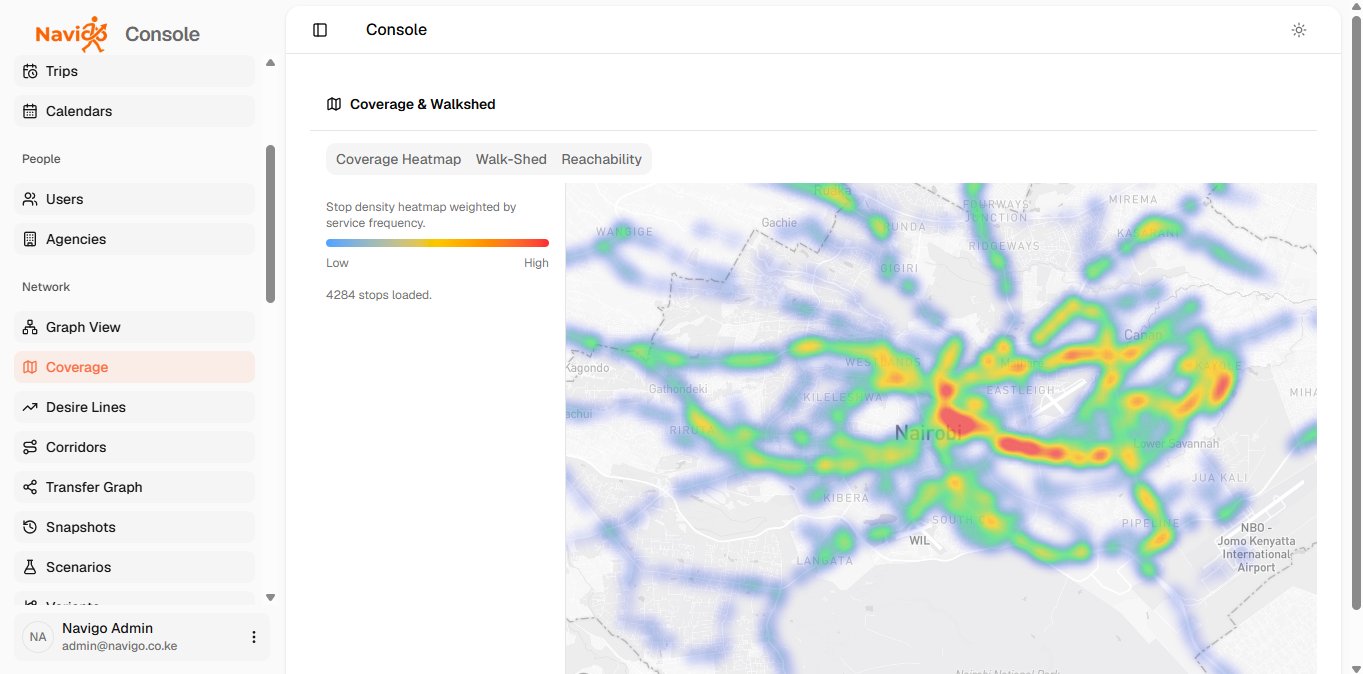Image resolution: width=1363 pixels, height=674 pixels.
Task: Click the Low-to-High heatmap color legend
Action: [x=437, y=243]
